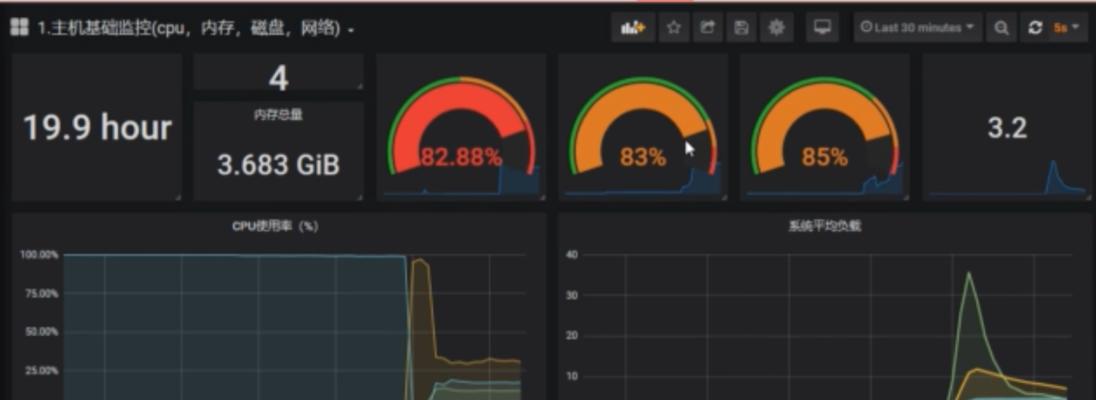Screen dimensions: 1096x400
Task: Refresh the dashboard with circular arrows
Action: [1035, 28]
